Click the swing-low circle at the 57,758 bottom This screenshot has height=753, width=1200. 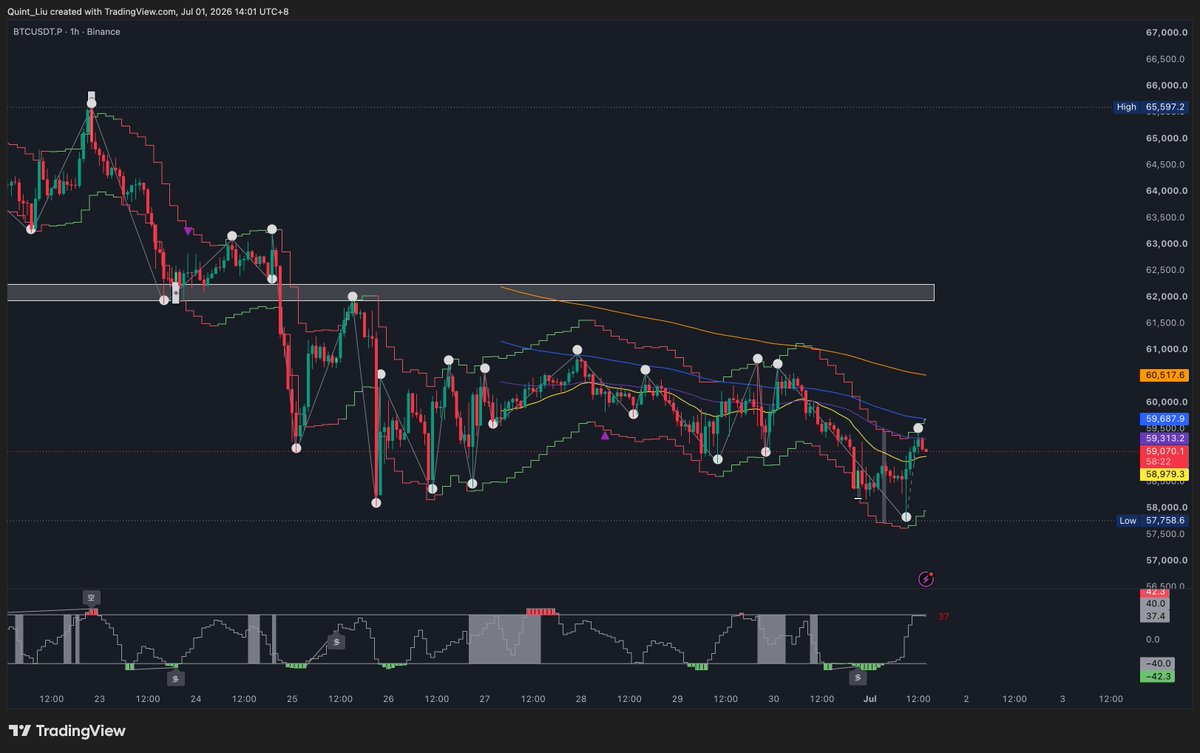(x=906, y=517)
